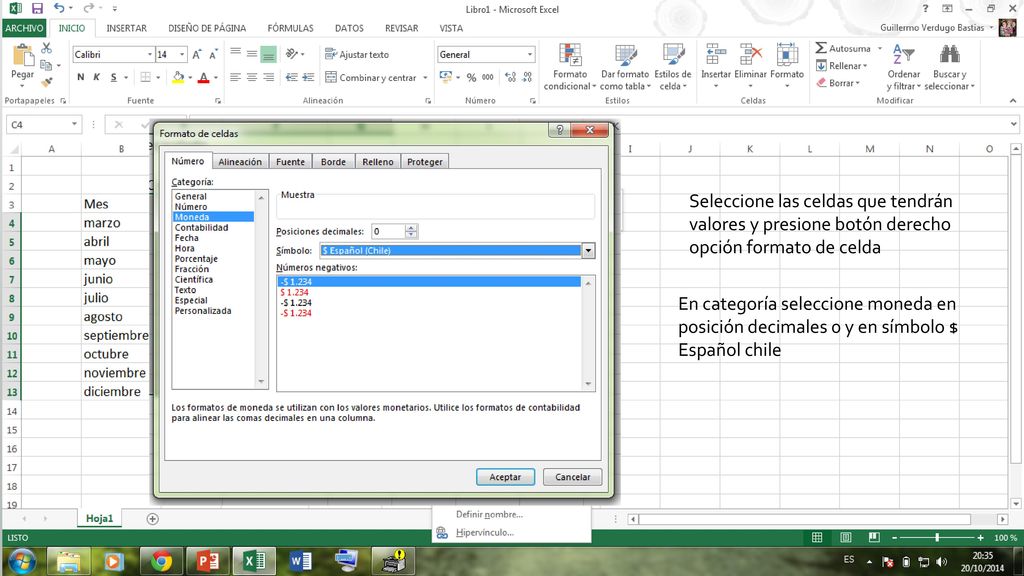The height and width of the screenshot is (576, 1024).
Task: Select the Personalizada category
Action: 203,311
